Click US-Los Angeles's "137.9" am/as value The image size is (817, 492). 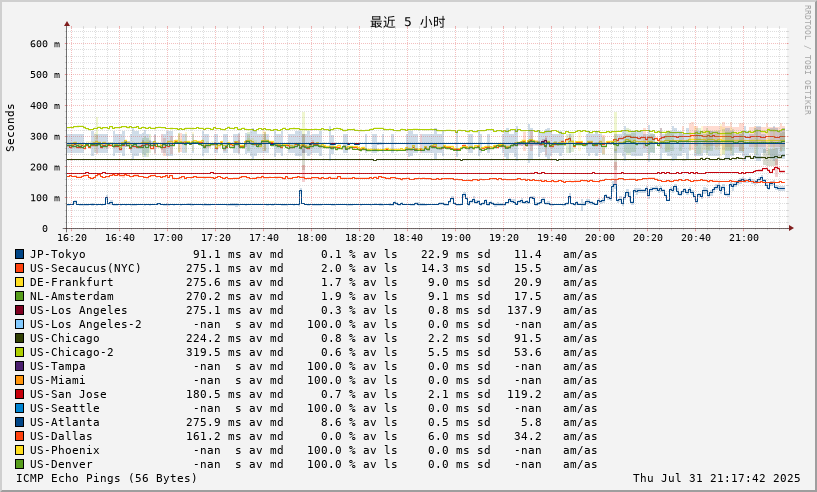[x=524, y=311]
